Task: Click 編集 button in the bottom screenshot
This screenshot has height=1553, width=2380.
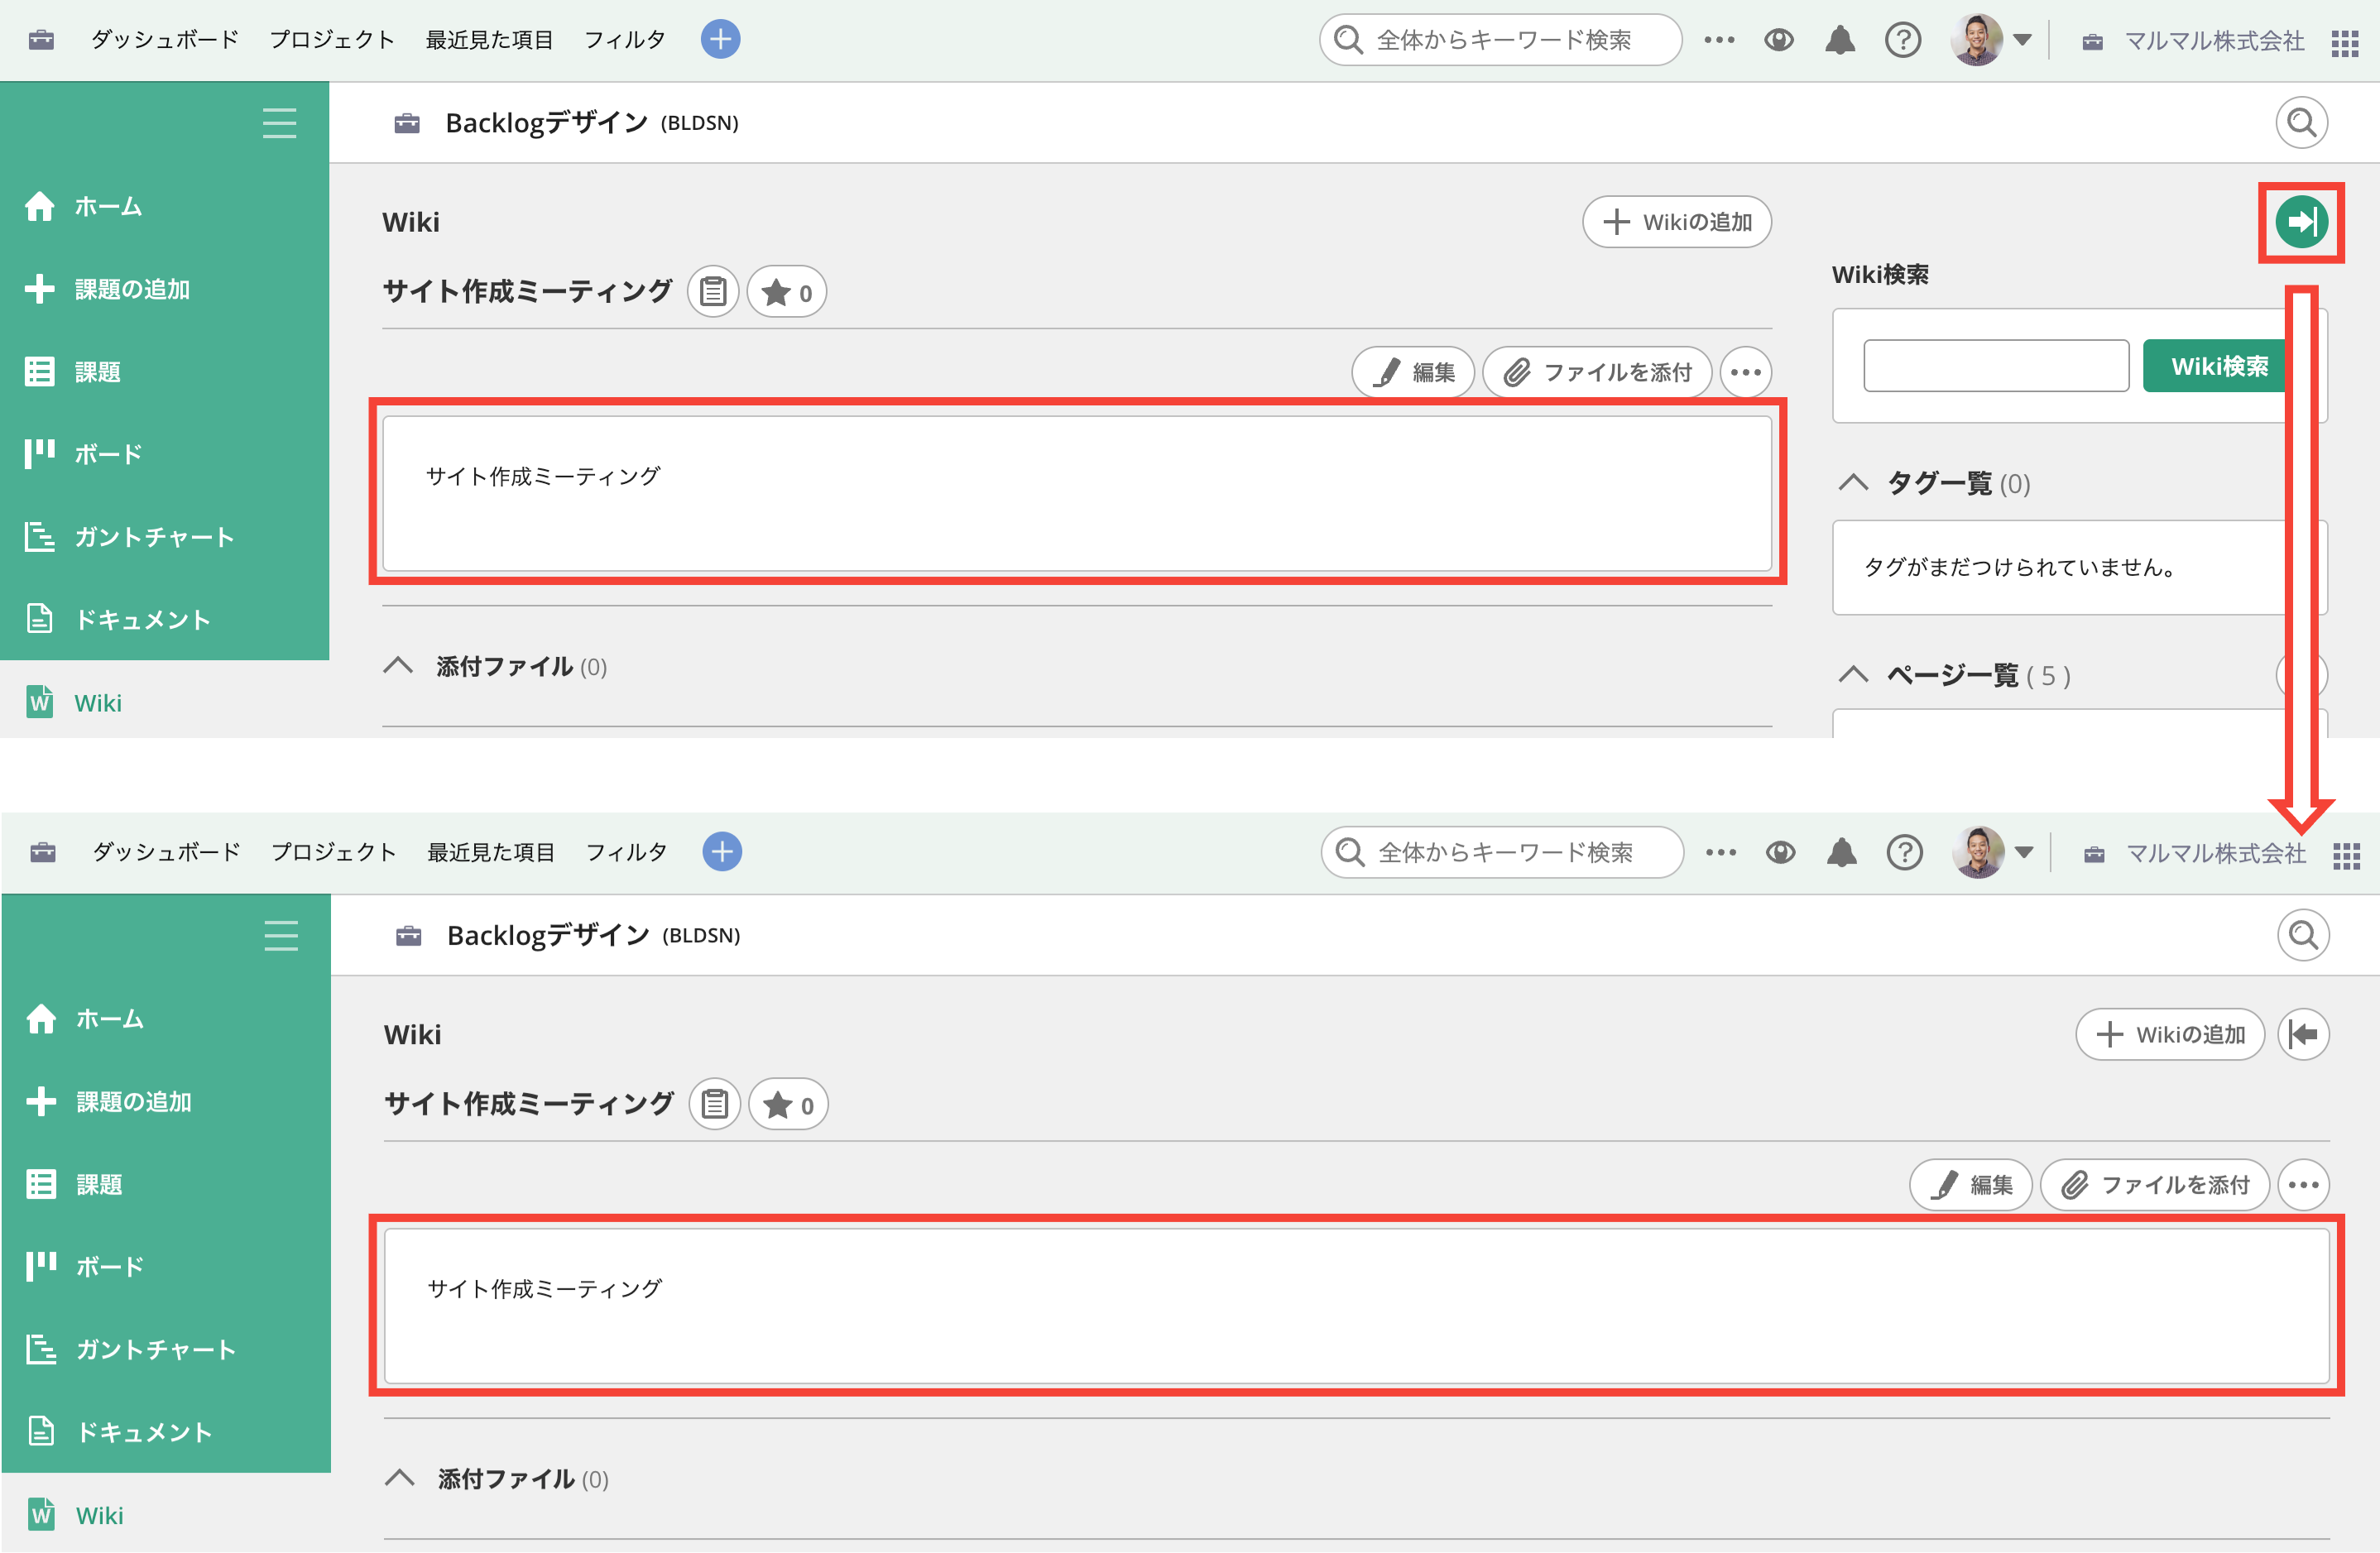Action: pos(1971,1185)
